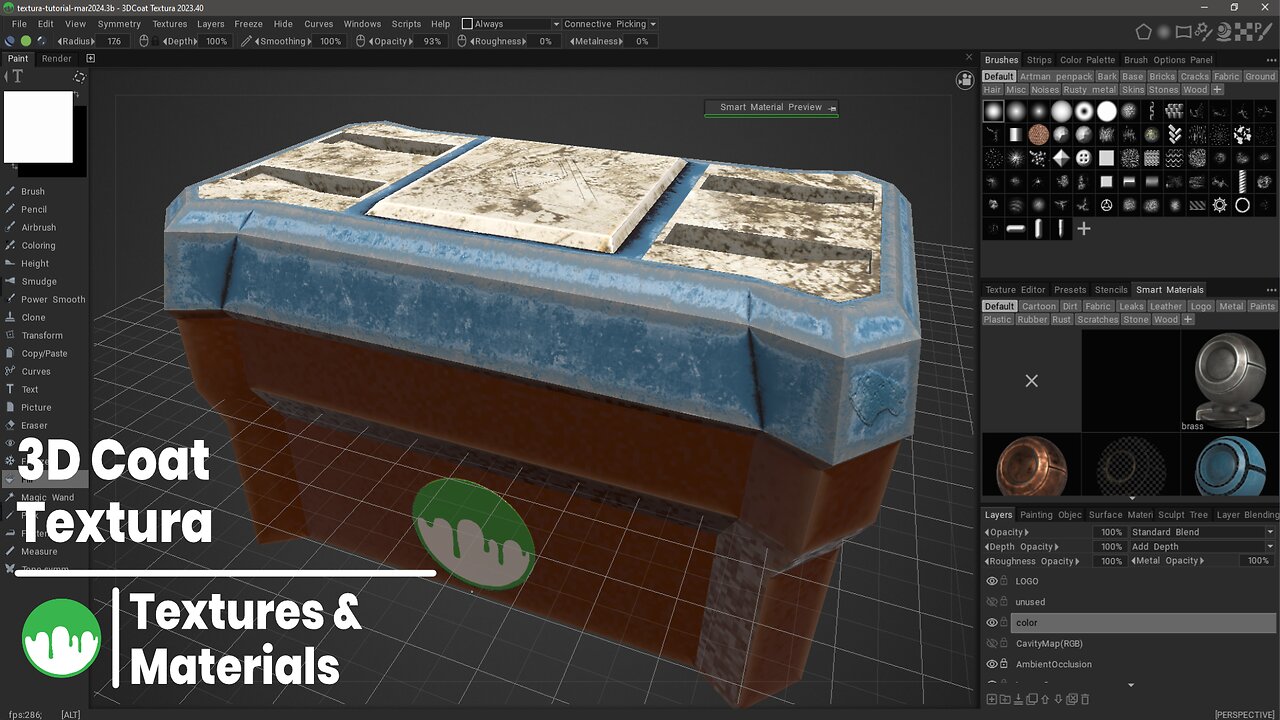Switch to the Render tab
Screen dimensions: 1280x720
[x=57, y=59]
